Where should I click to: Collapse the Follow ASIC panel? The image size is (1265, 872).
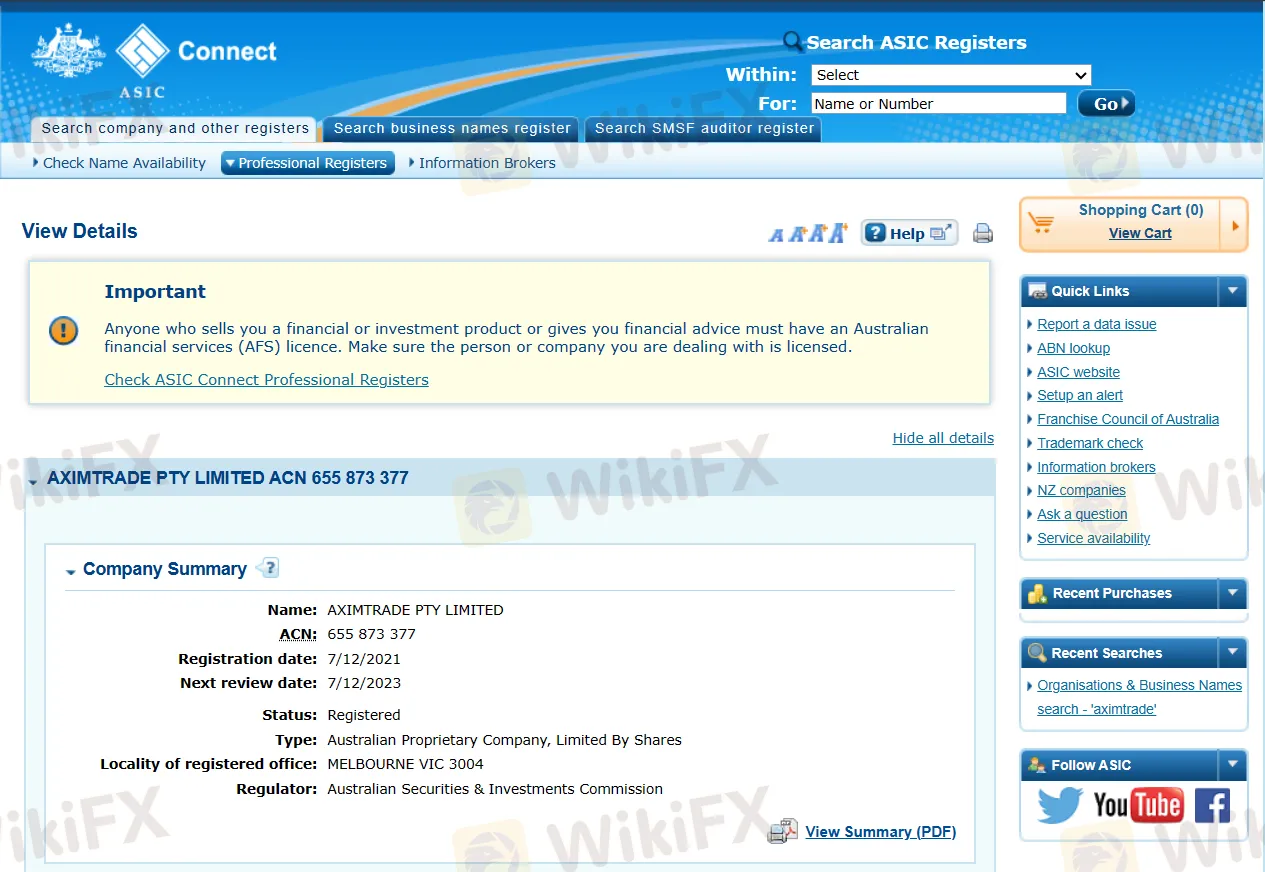[x=1232, y=765]
